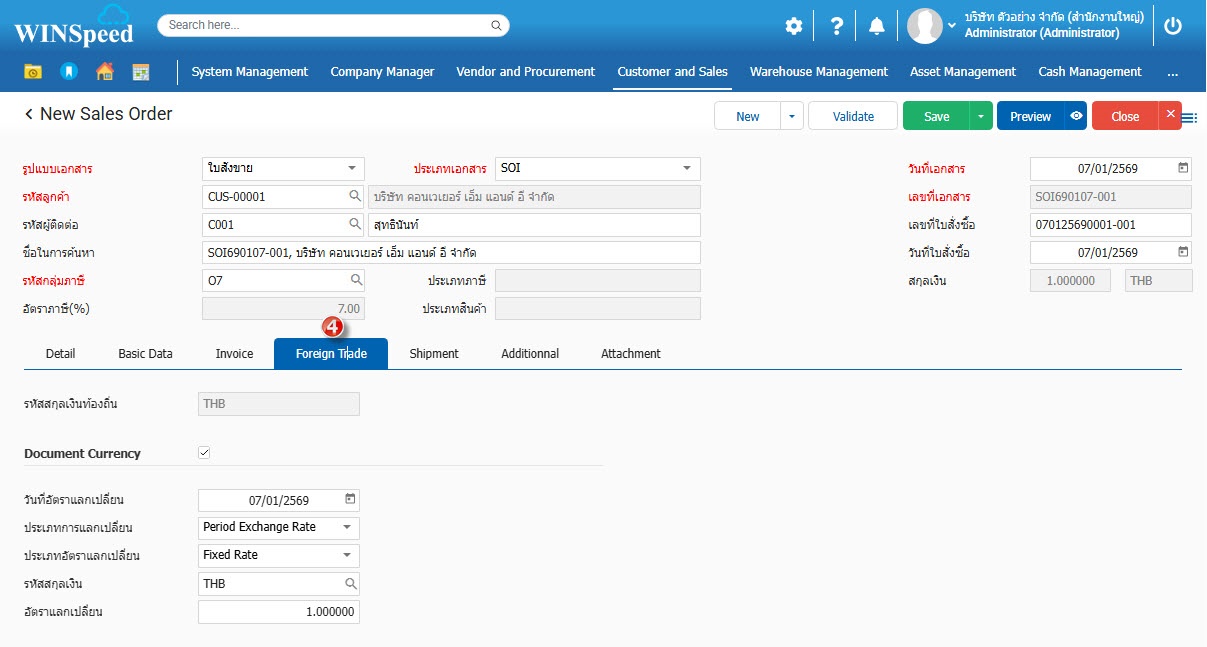Click the search icon in customer code field
This screenshot has width=1207, height=647.
click(354, 197)
